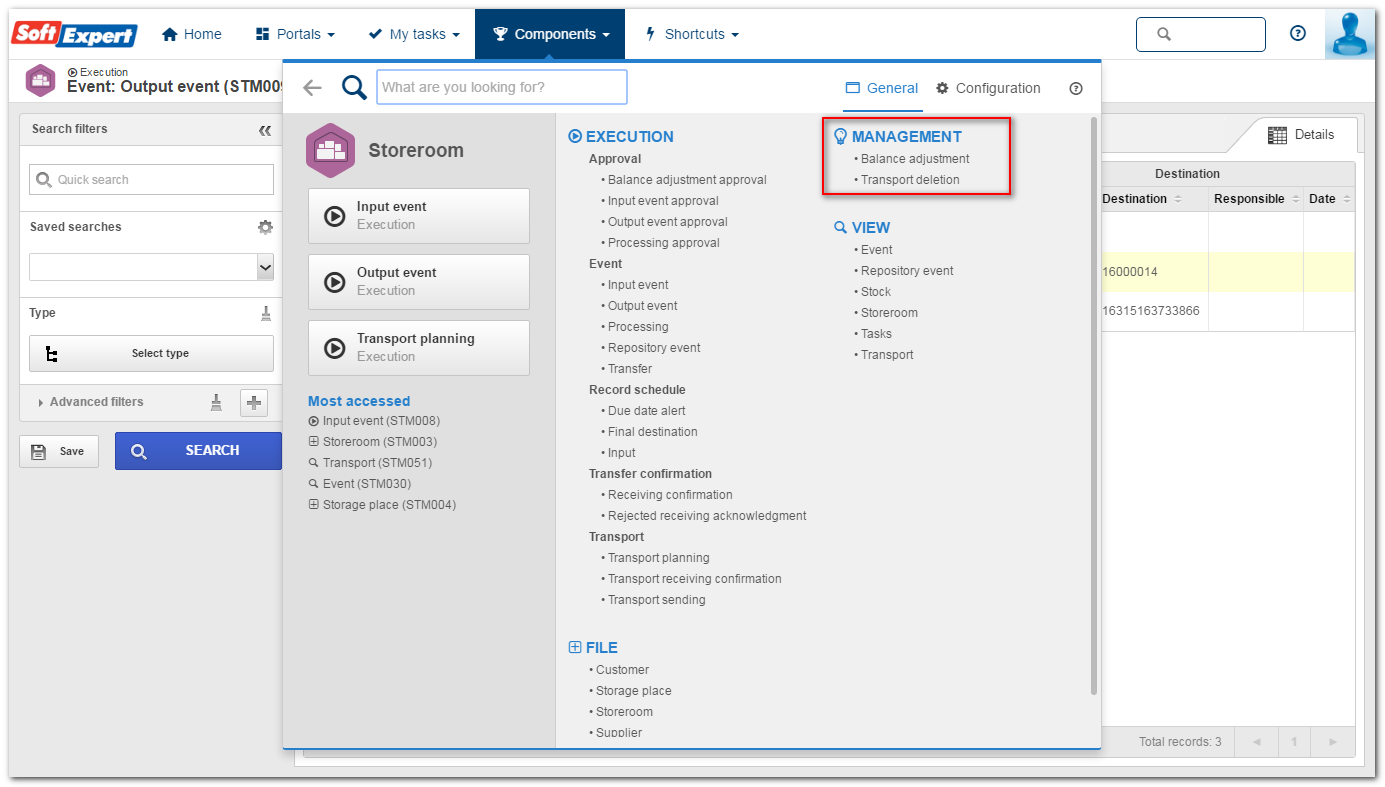Switch to the Configuration tab
The height and width of the screenshot is (787, 1385).
point(988,88)
